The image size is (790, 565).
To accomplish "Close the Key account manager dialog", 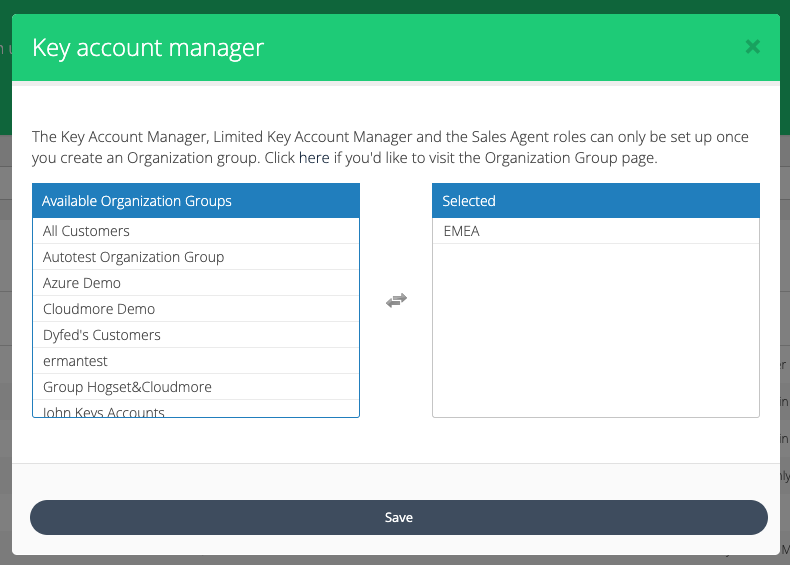I will point(753,47).
